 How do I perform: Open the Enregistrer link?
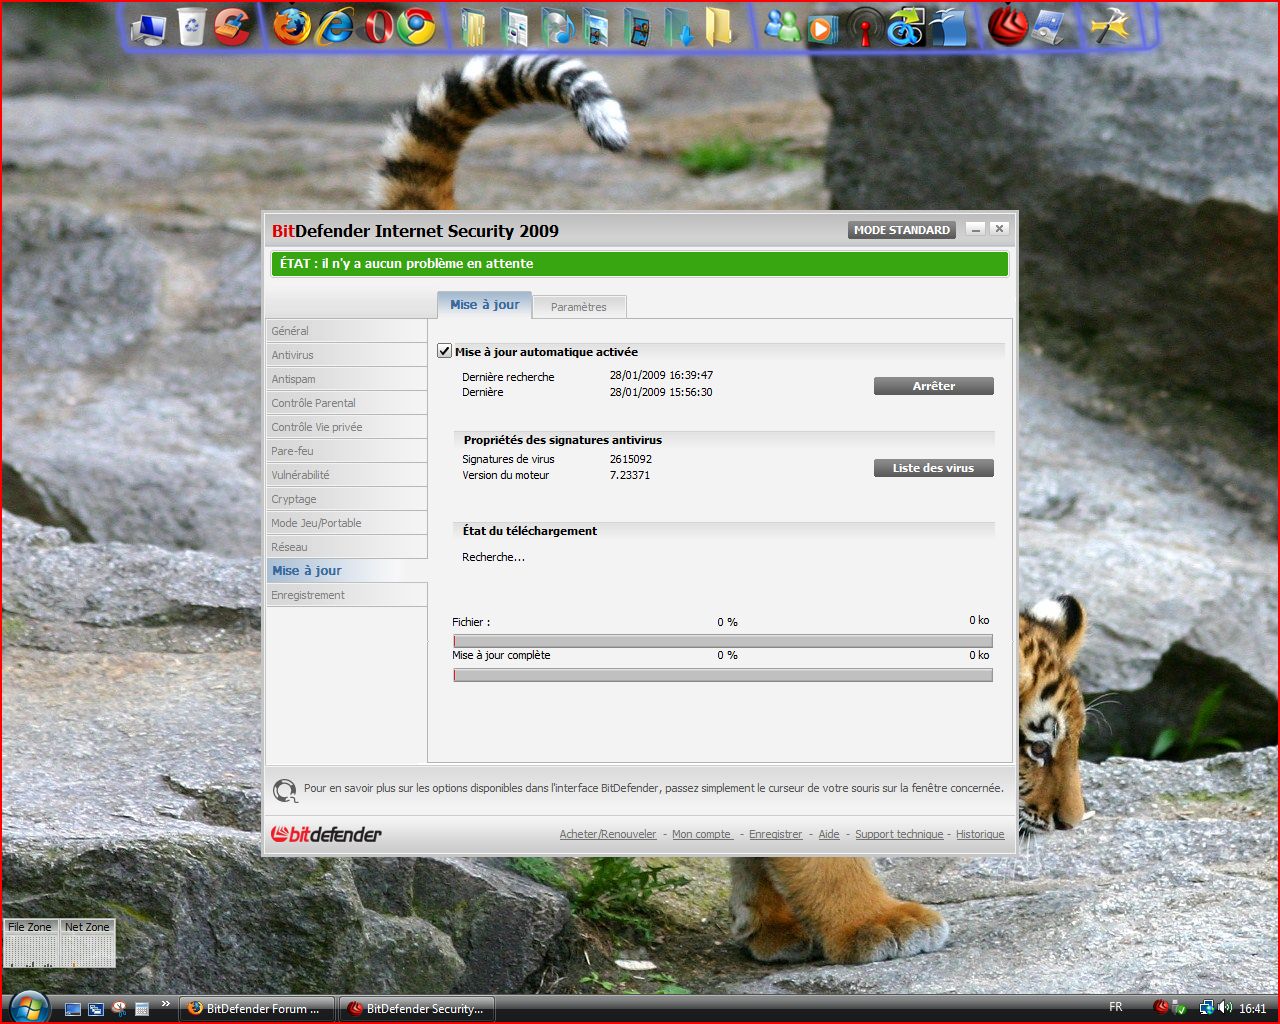(776, 834)
